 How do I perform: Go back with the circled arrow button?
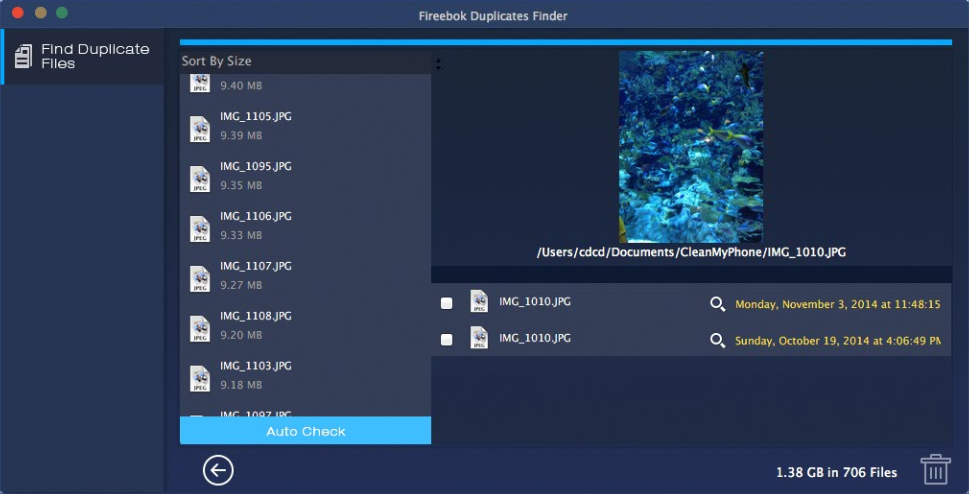click(x=218, y=471)
